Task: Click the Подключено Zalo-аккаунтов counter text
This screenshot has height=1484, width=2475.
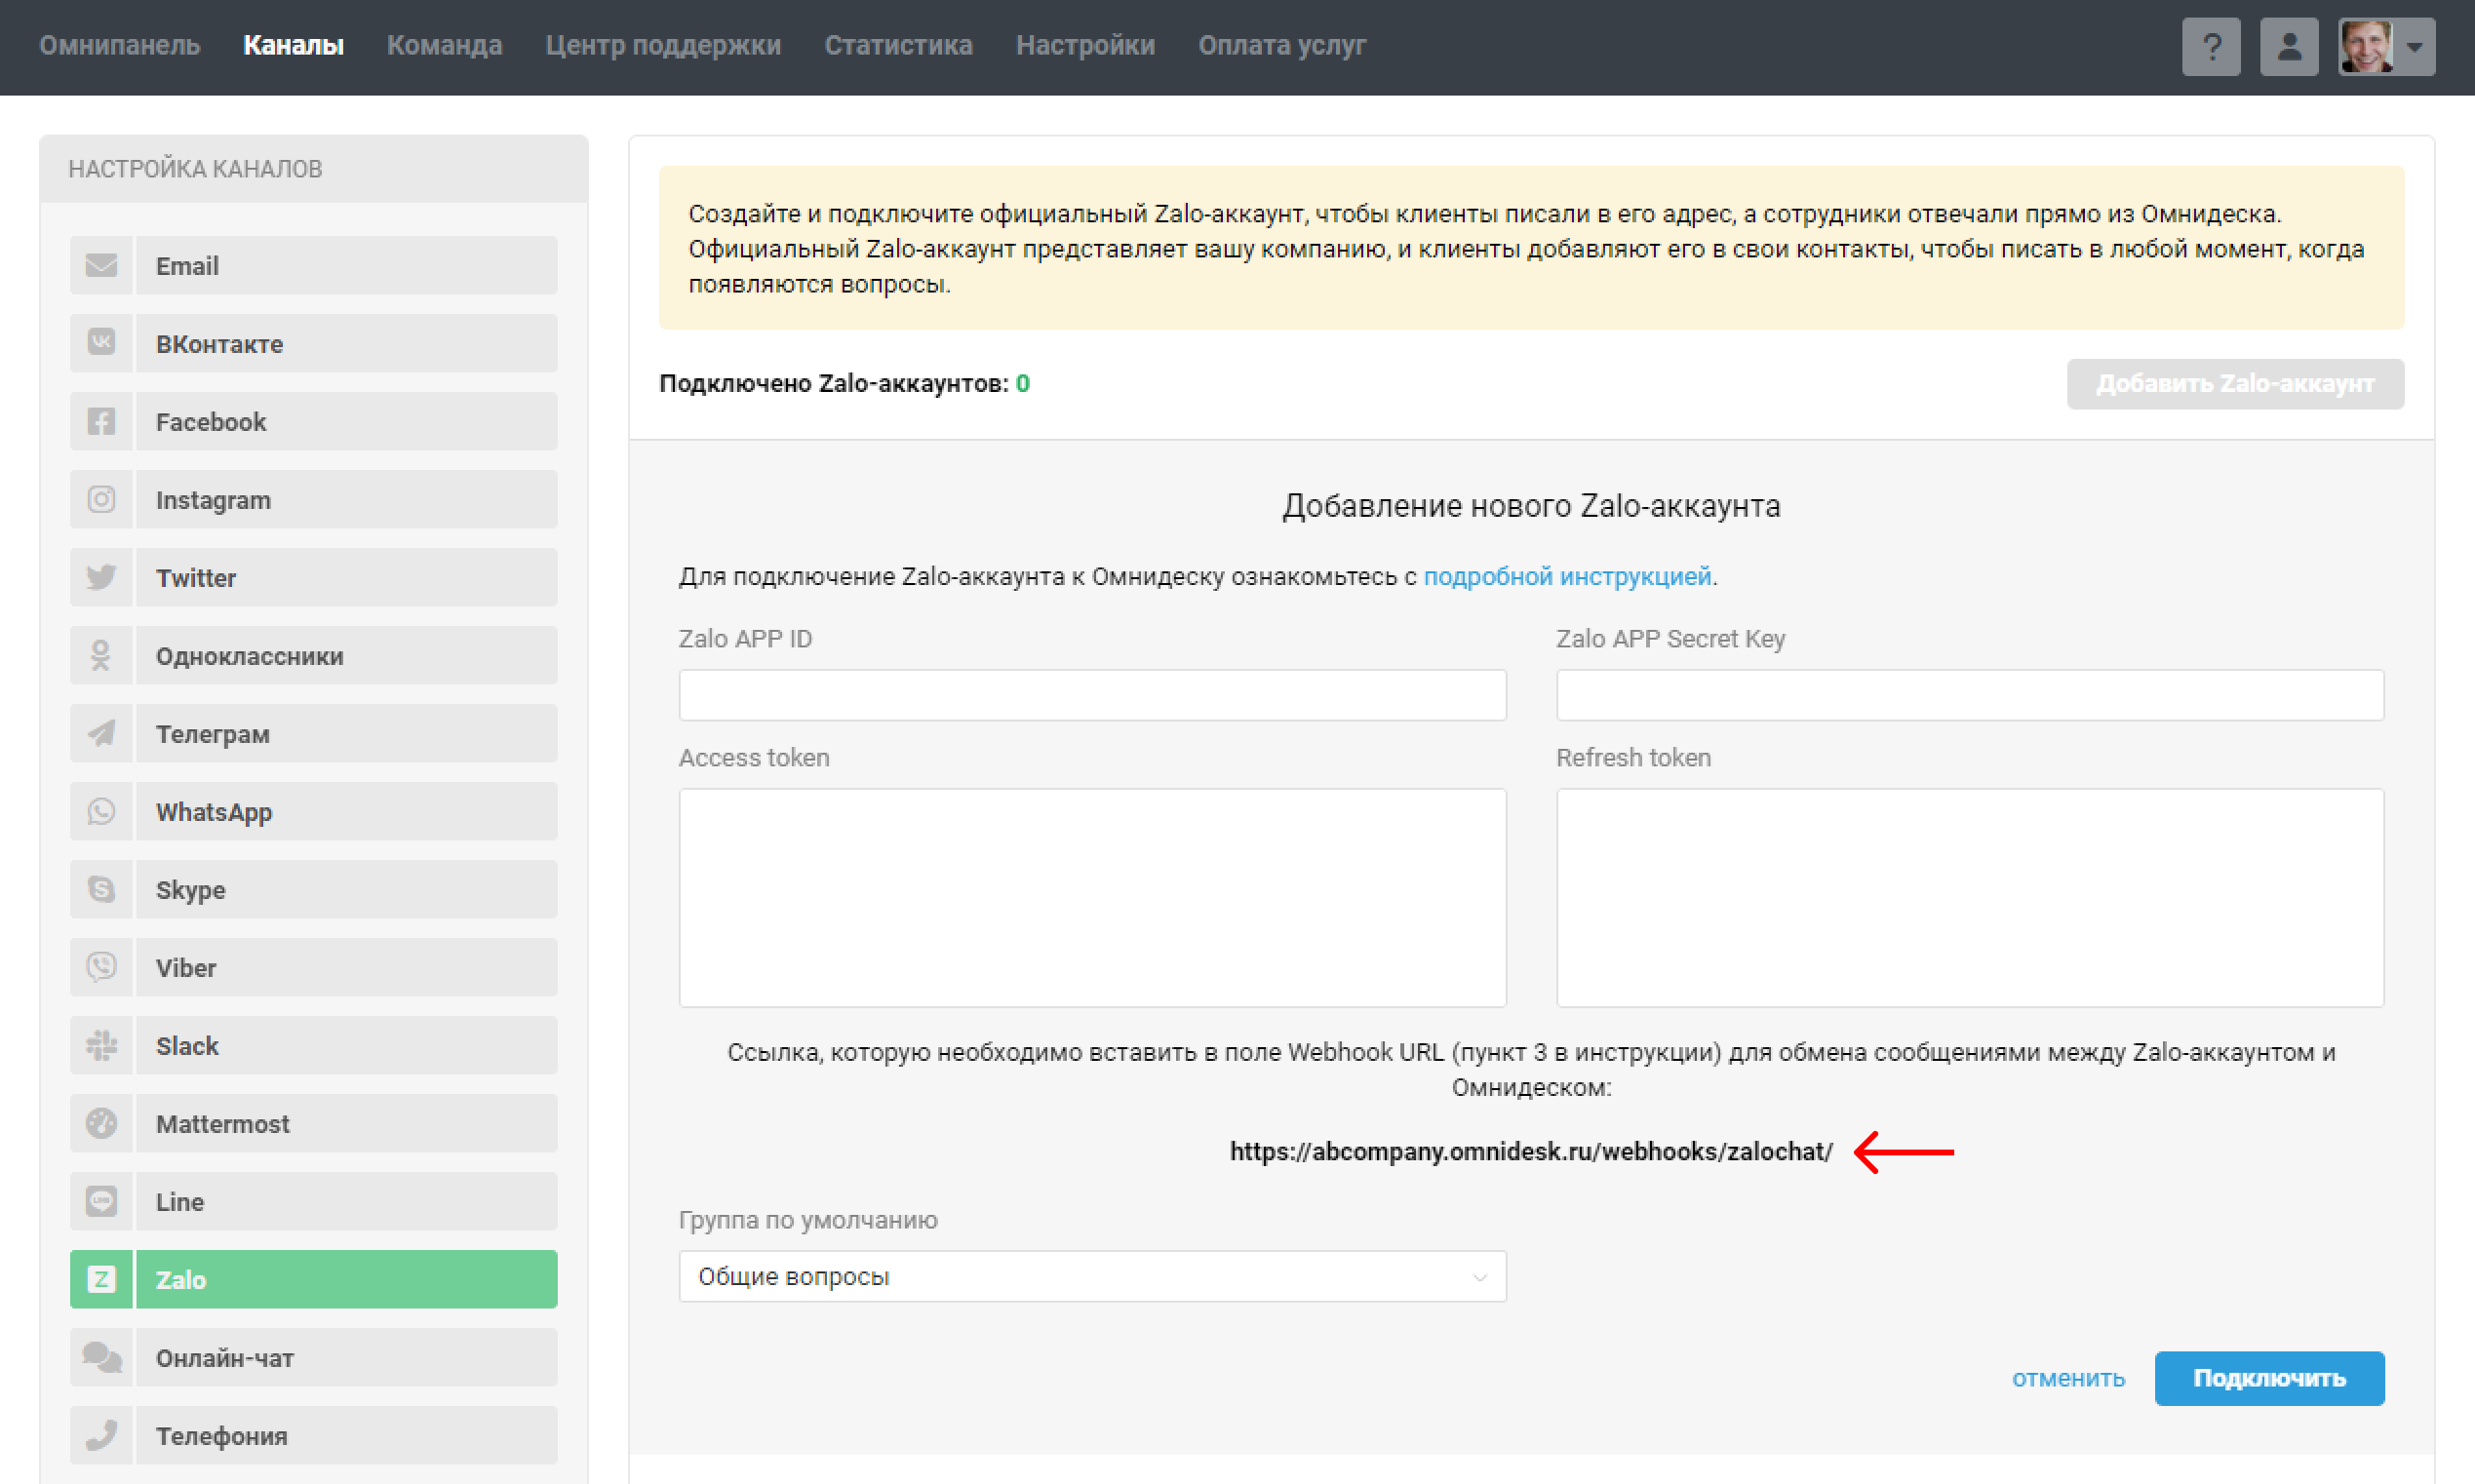Action: [x=844, y=384]
